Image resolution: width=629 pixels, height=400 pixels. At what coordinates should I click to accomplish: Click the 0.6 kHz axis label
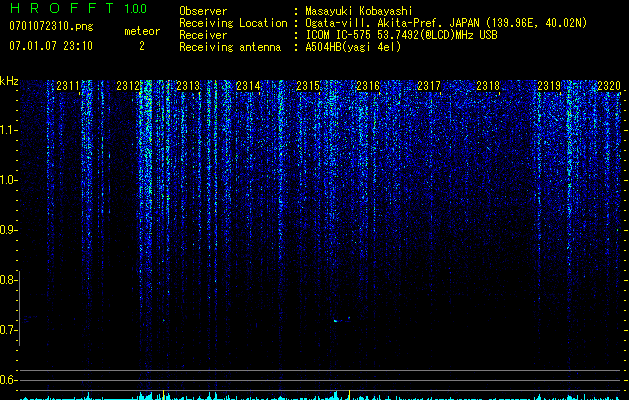[8, 380]
